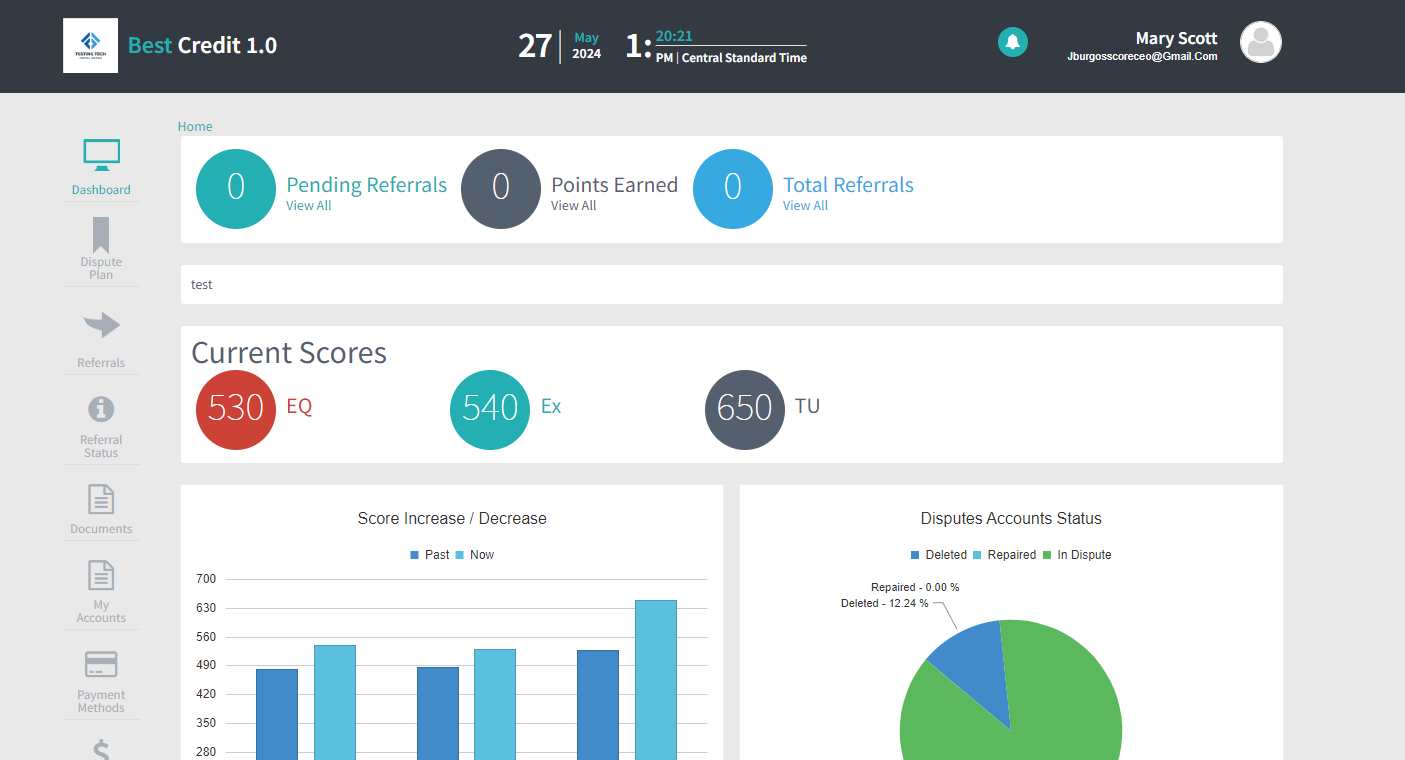This screenshot has height=760, width=1405.
Task: Click the Testing Tech company logo
Action: [90, 45]
